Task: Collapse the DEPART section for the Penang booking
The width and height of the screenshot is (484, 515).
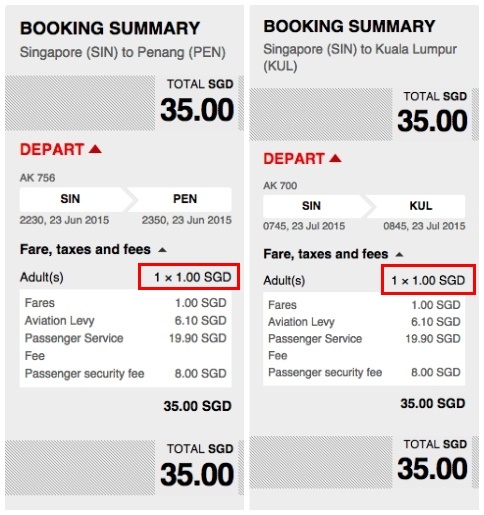Action: pyautogui.click(x=61, y=149)
